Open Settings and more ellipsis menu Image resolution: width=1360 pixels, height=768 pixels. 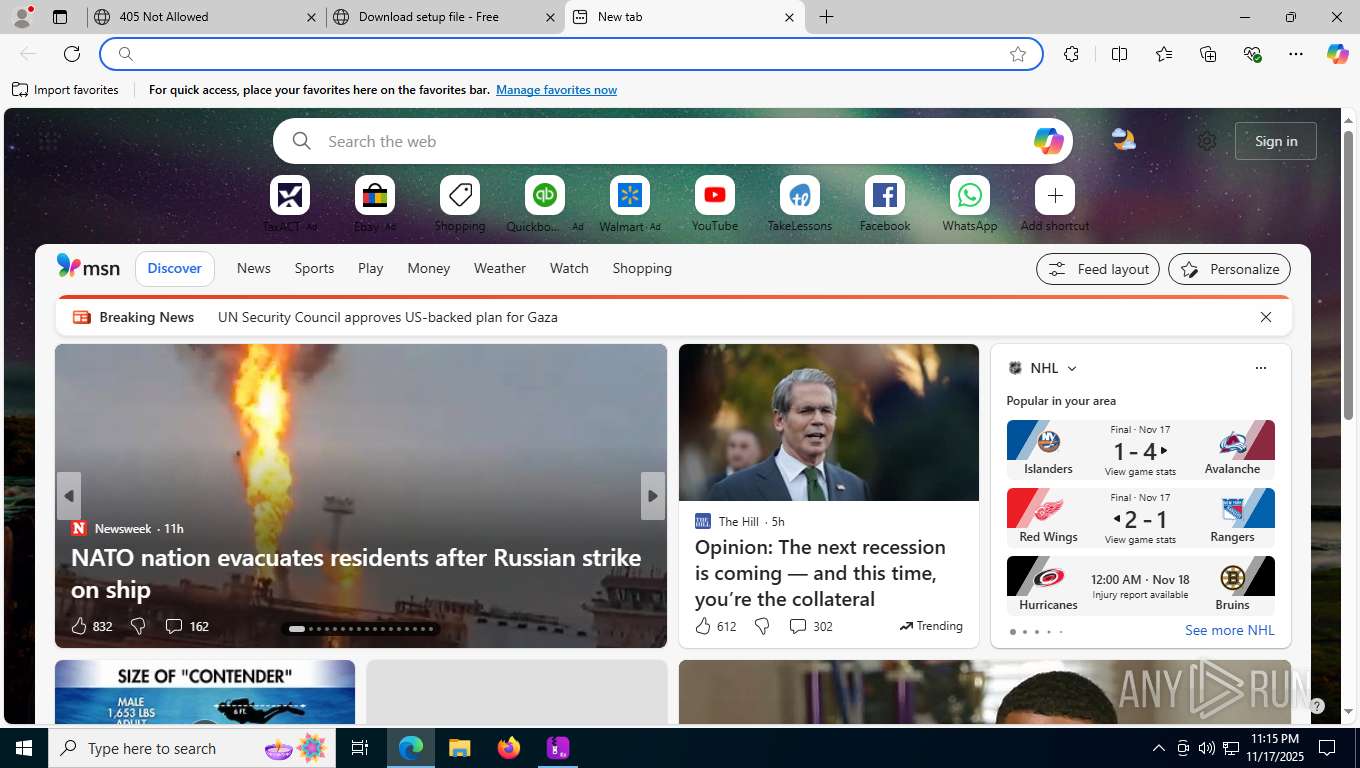(1296, 54)
